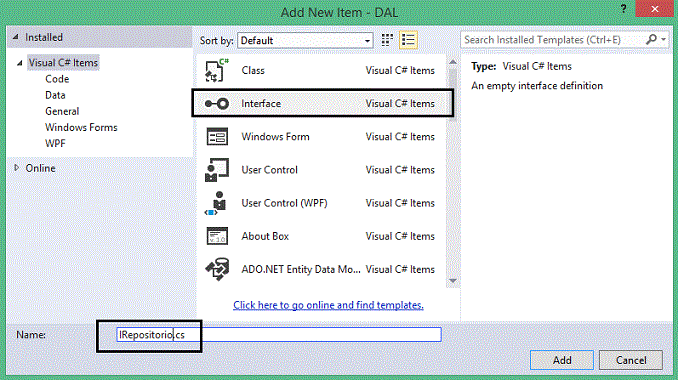678x380 pixels.
Task: Pick the User Control template icon
Action: coord(217,170)
